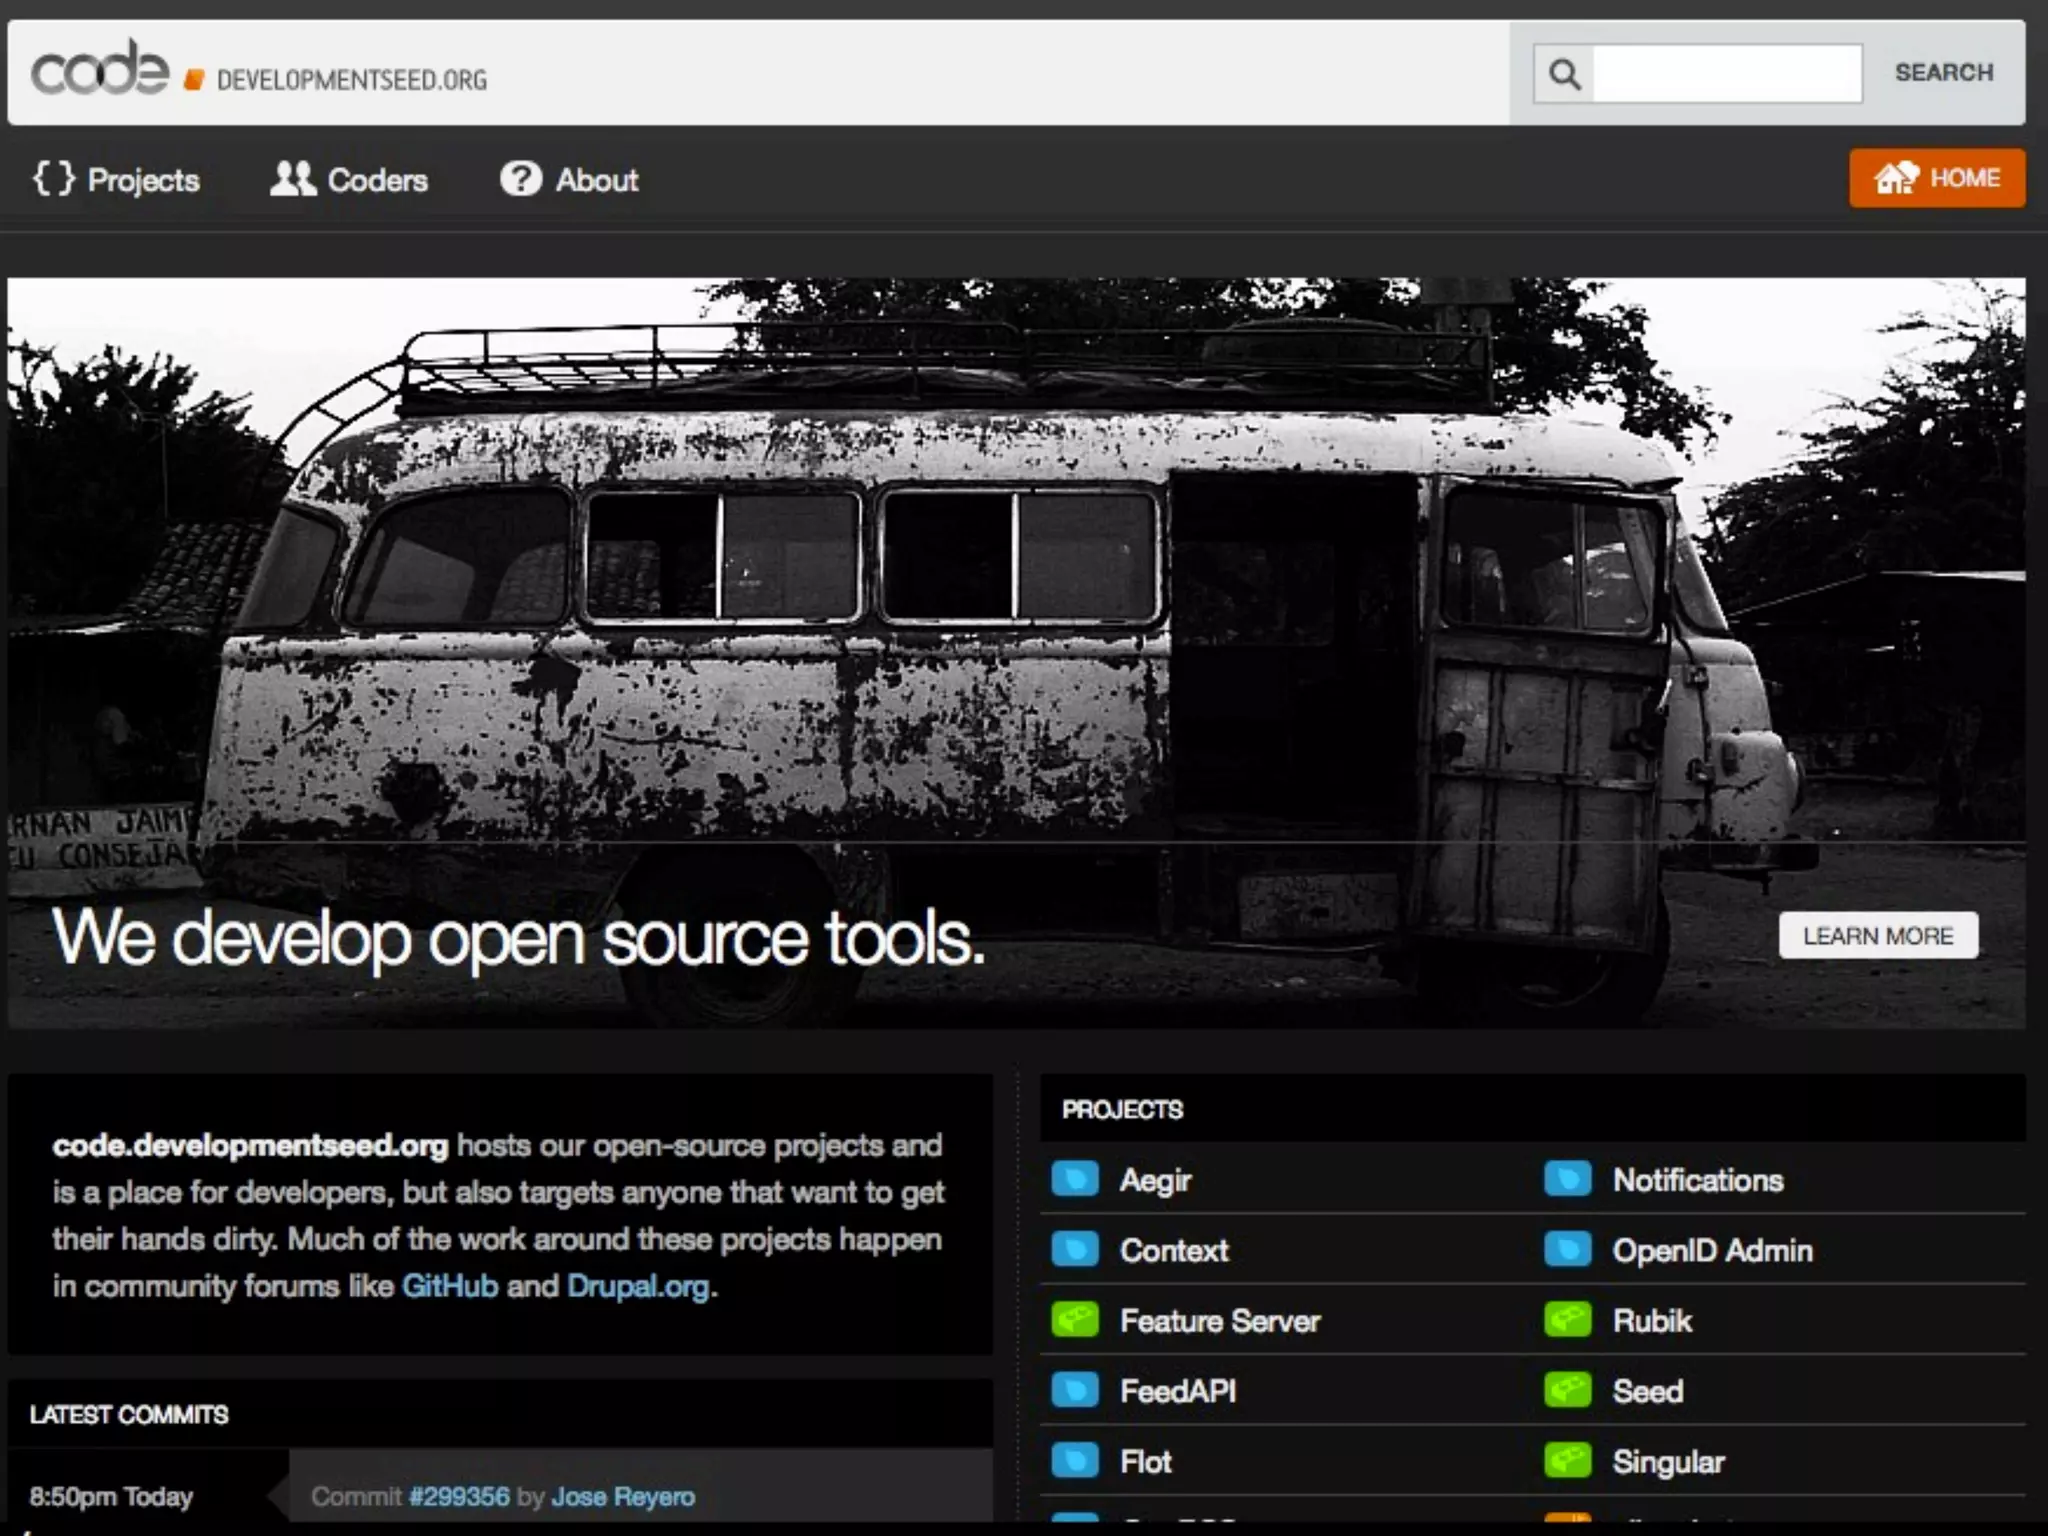Click the About question mark icon
The image size is (2048, 1536).
(x=520, y=179)
